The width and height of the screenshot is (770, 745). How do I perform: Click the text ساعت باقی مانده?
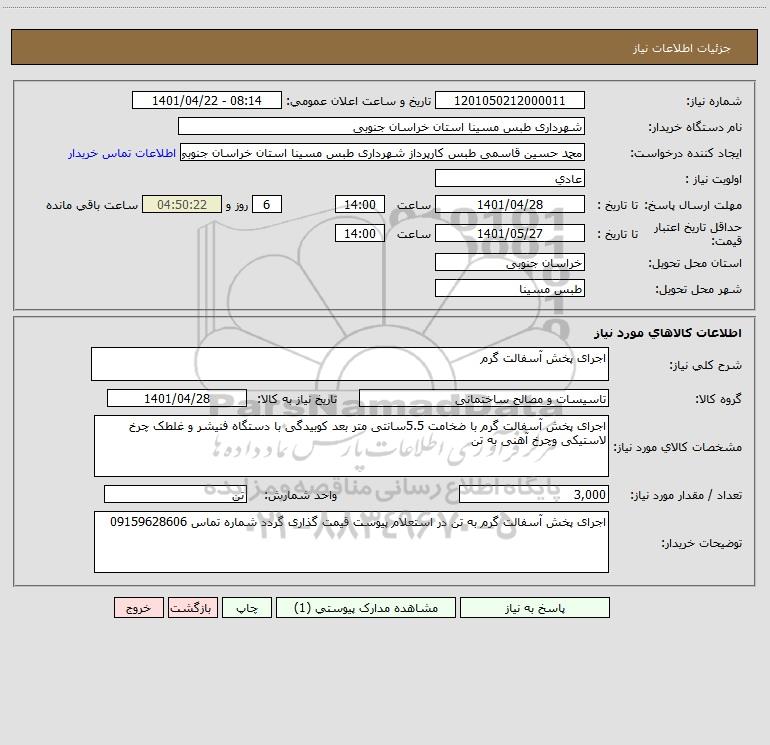point(92,205)
